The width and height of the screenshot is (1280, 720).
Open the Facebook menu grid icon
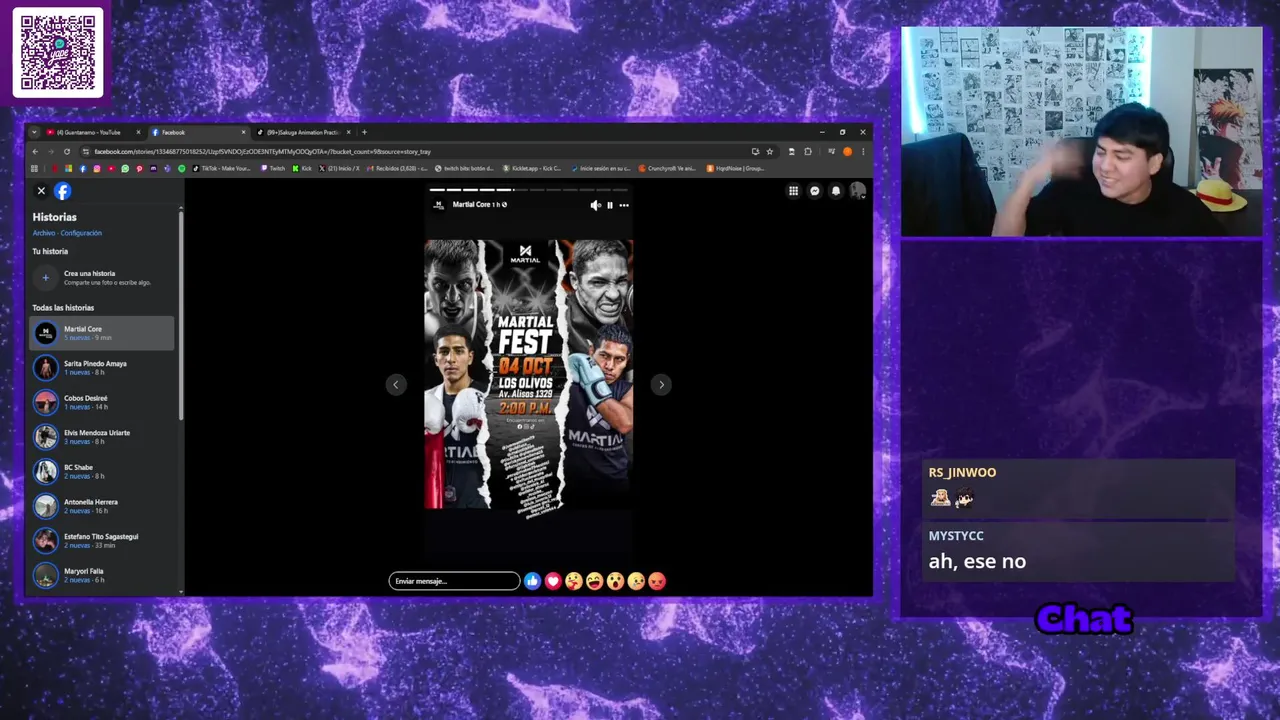click(x=793, y=191)
